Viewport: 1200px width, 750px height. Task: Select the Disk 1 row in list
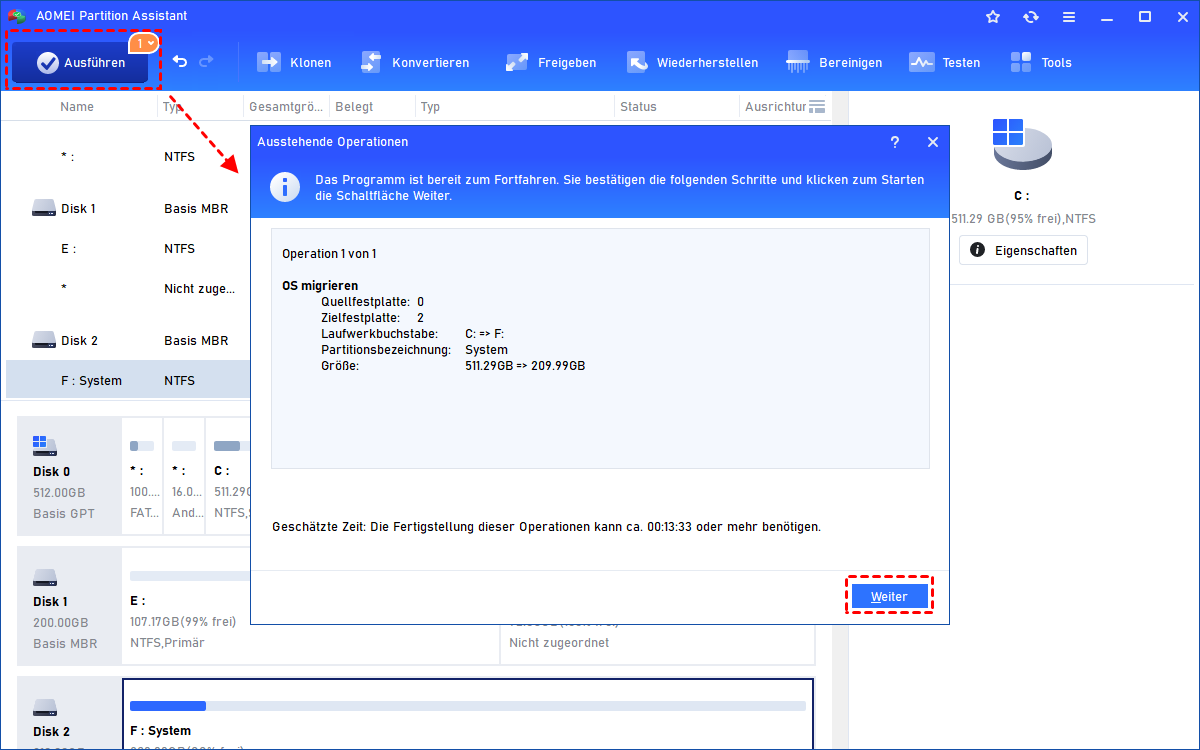click(x=127, y=208)
